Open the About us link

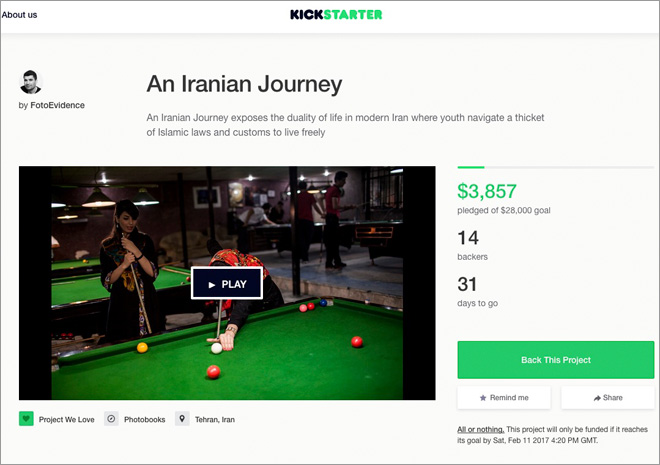[x=19, y=15]
